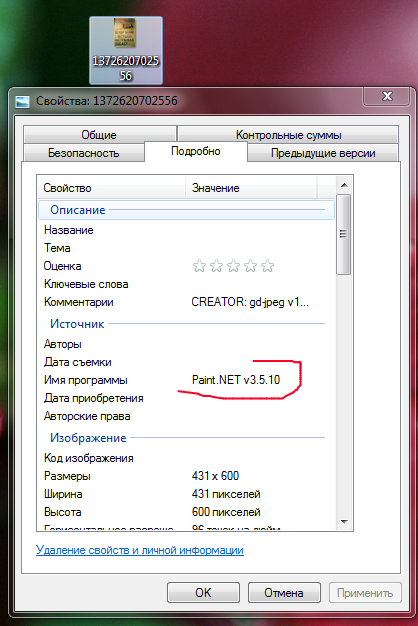This screenshot has height=626, width=418.
Task: Close the properties dialog with X
Action: pyautogui.click(x=387, y=96)
